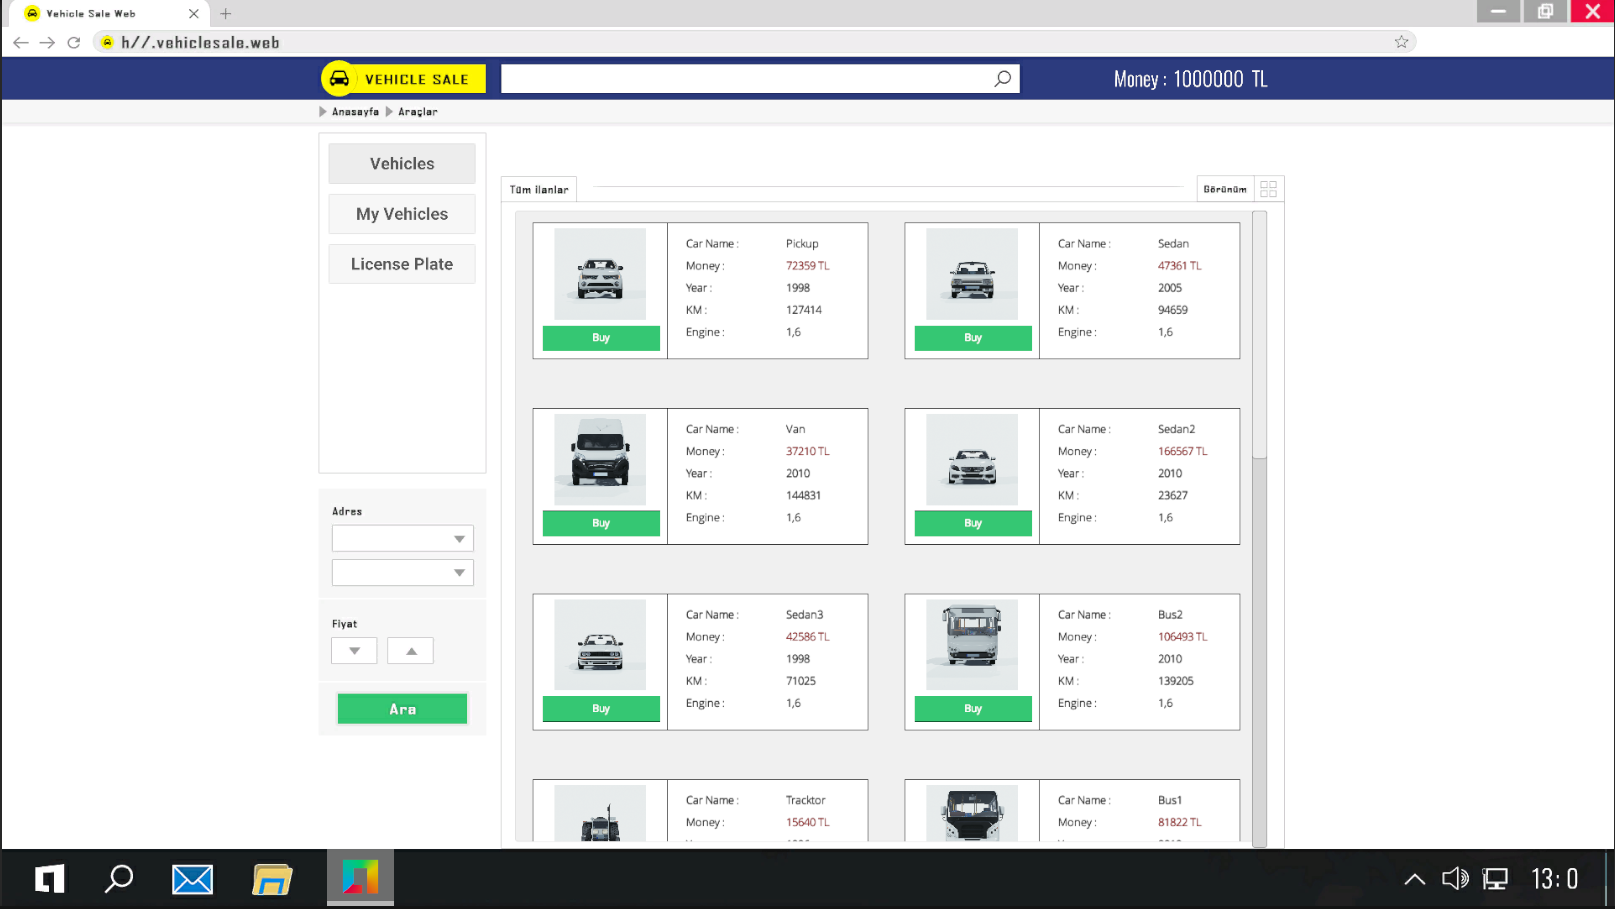Viewport: 1615px width, 909px height.
Task: Click the listings vertical scrollbar
Action: point(1259,528)
